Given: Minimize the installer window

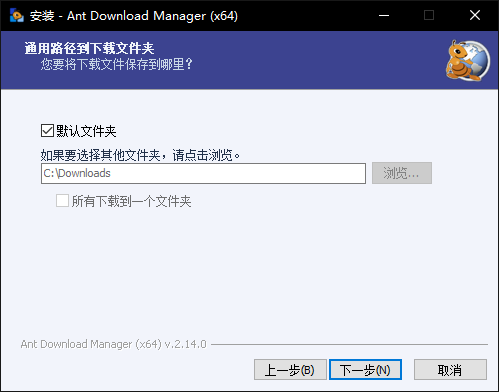Looking at the screenshot, I should pos(384,15).
